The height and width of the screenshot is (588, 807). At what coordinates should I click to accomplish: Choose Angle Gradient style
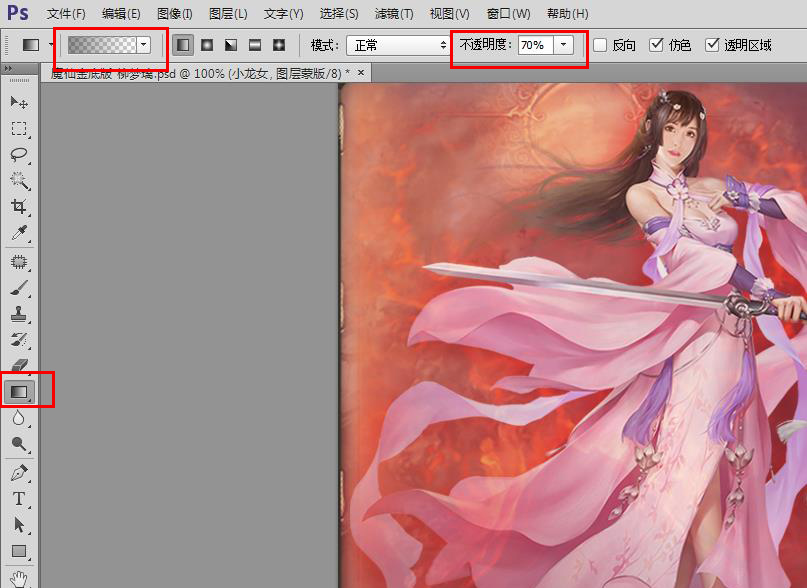click(231, 45)
